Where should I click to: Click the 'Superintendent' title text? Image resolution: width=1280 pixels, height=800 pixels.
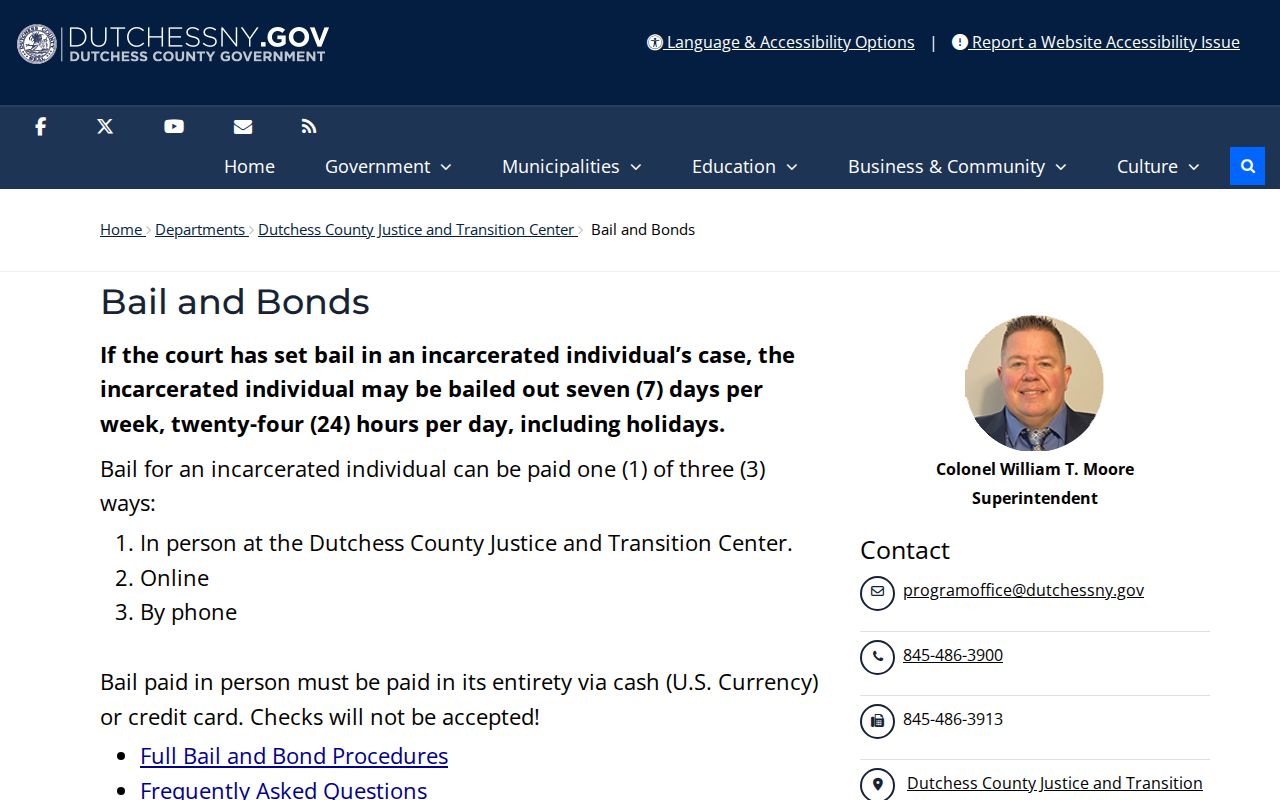click(x=1035, y=497)
